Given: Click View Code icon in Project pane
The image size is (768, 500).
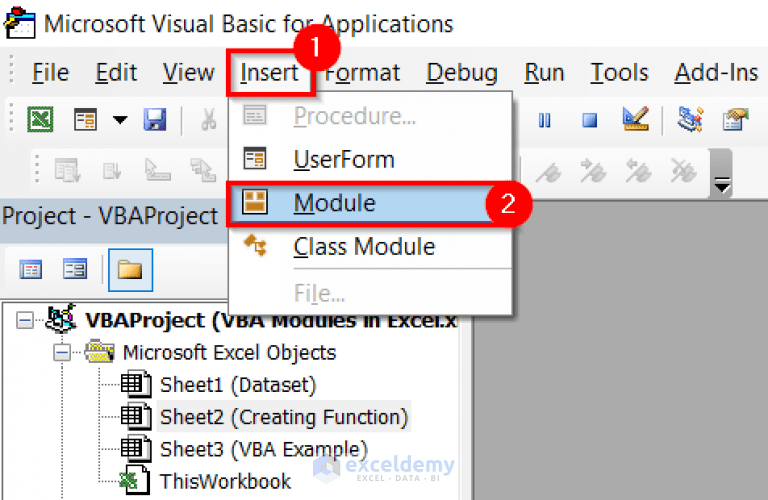Looking at the screenshot, I should pos(30,269).
